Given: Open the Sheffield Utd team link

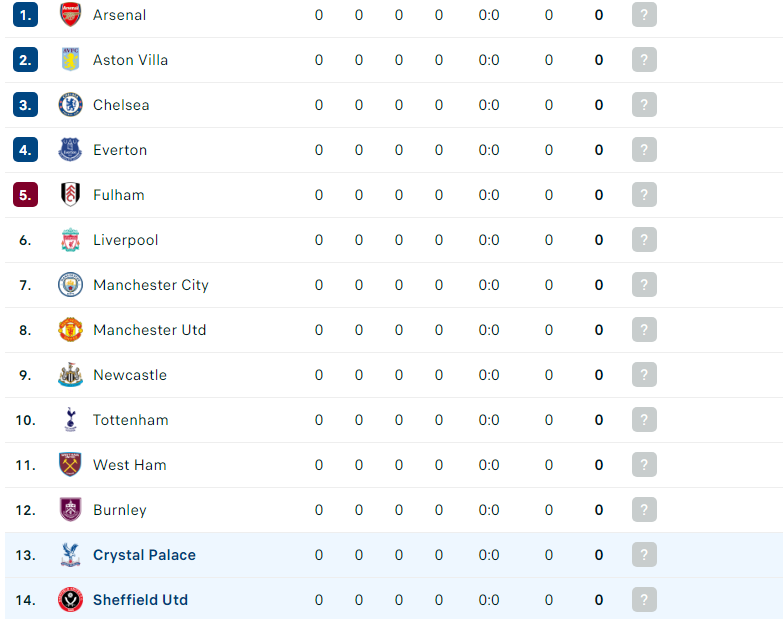Looking at the screenshot, I should point(140,600).
